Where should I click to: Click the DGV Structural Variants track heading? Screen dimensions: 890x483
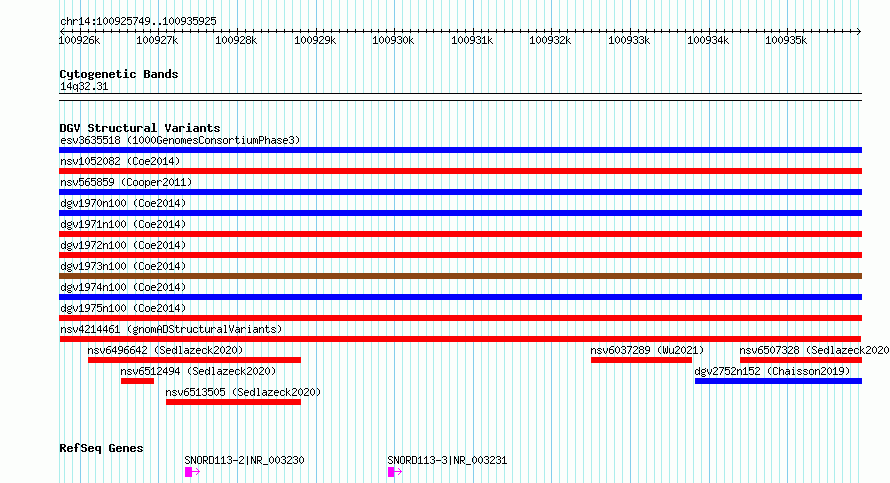(140, 128)
